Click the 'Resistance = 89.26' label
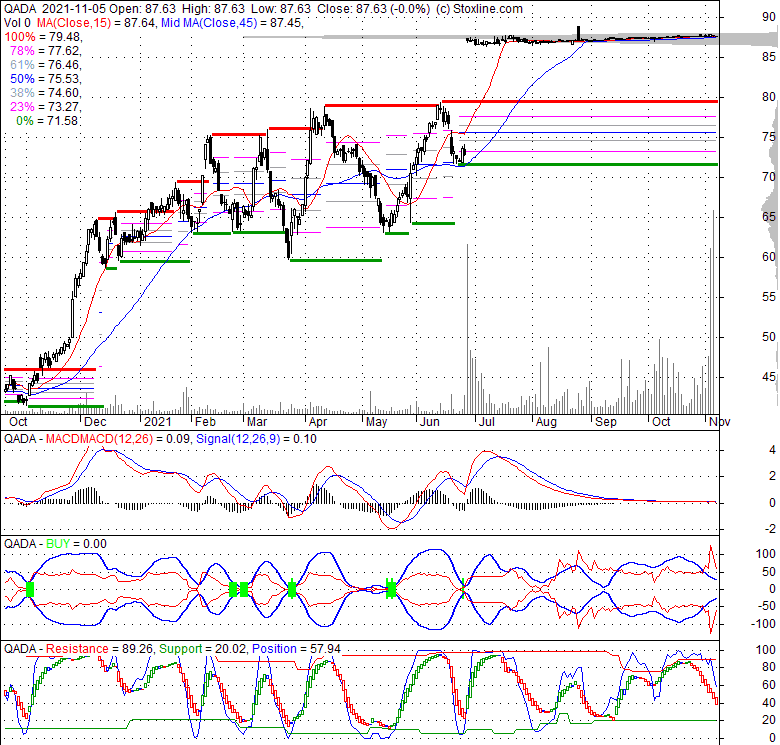The image size is (780, 745). (x=99, y=649)
